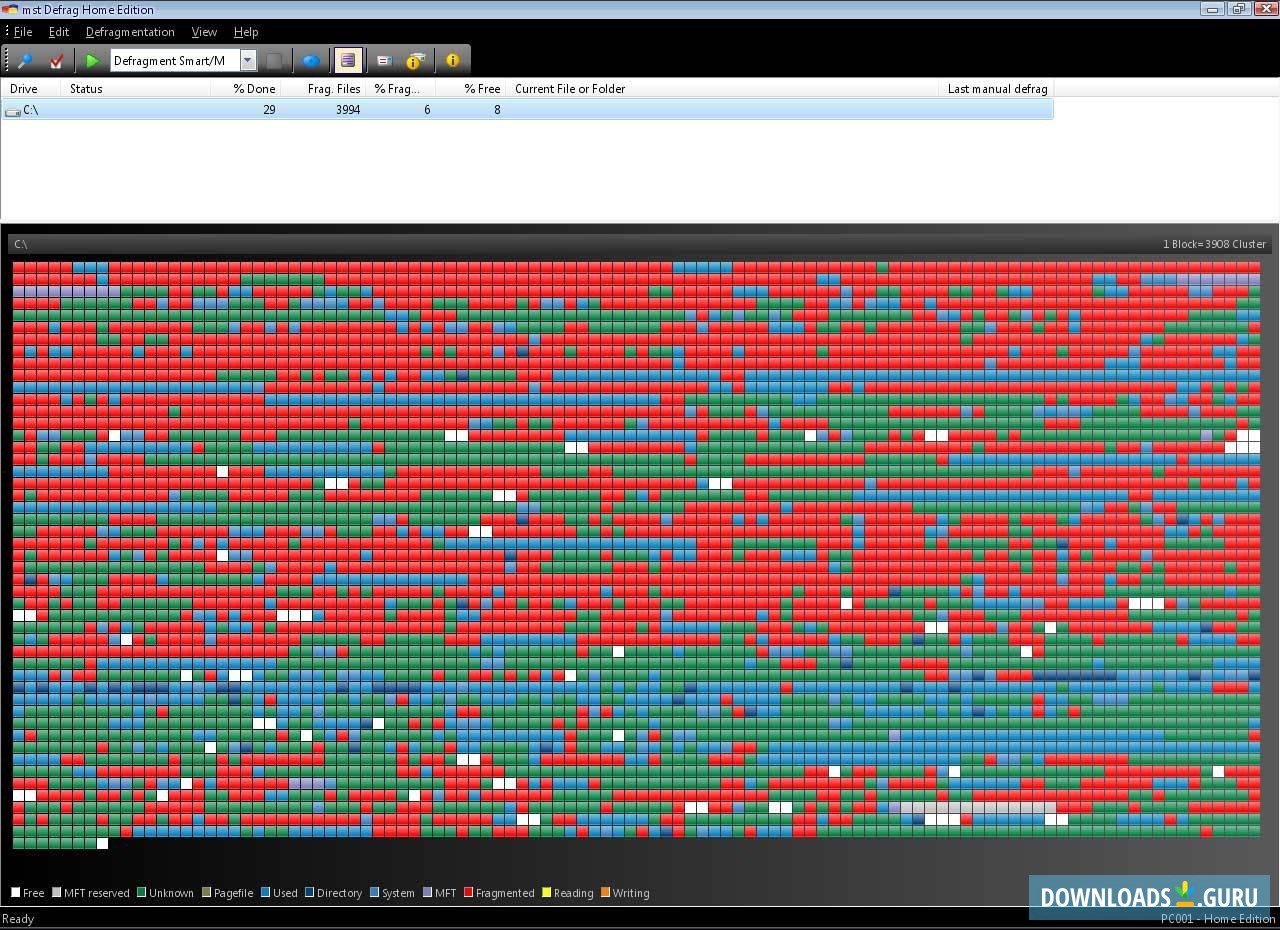
Task: Open the View menu
Action: pos(204,32)
